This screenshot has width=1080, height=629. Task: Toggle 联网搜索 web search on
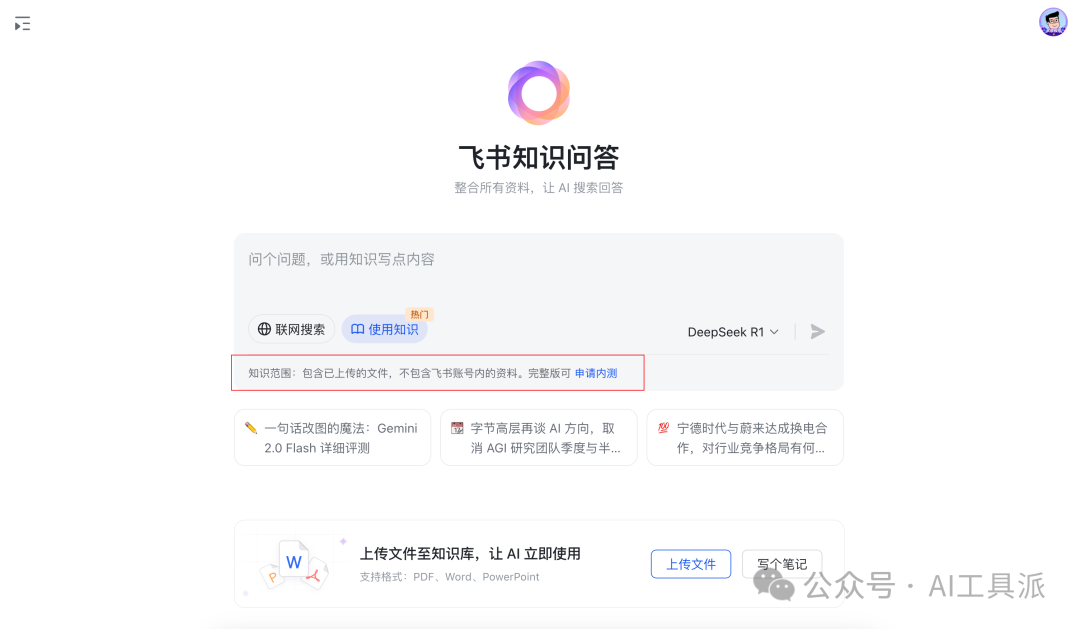291,329
